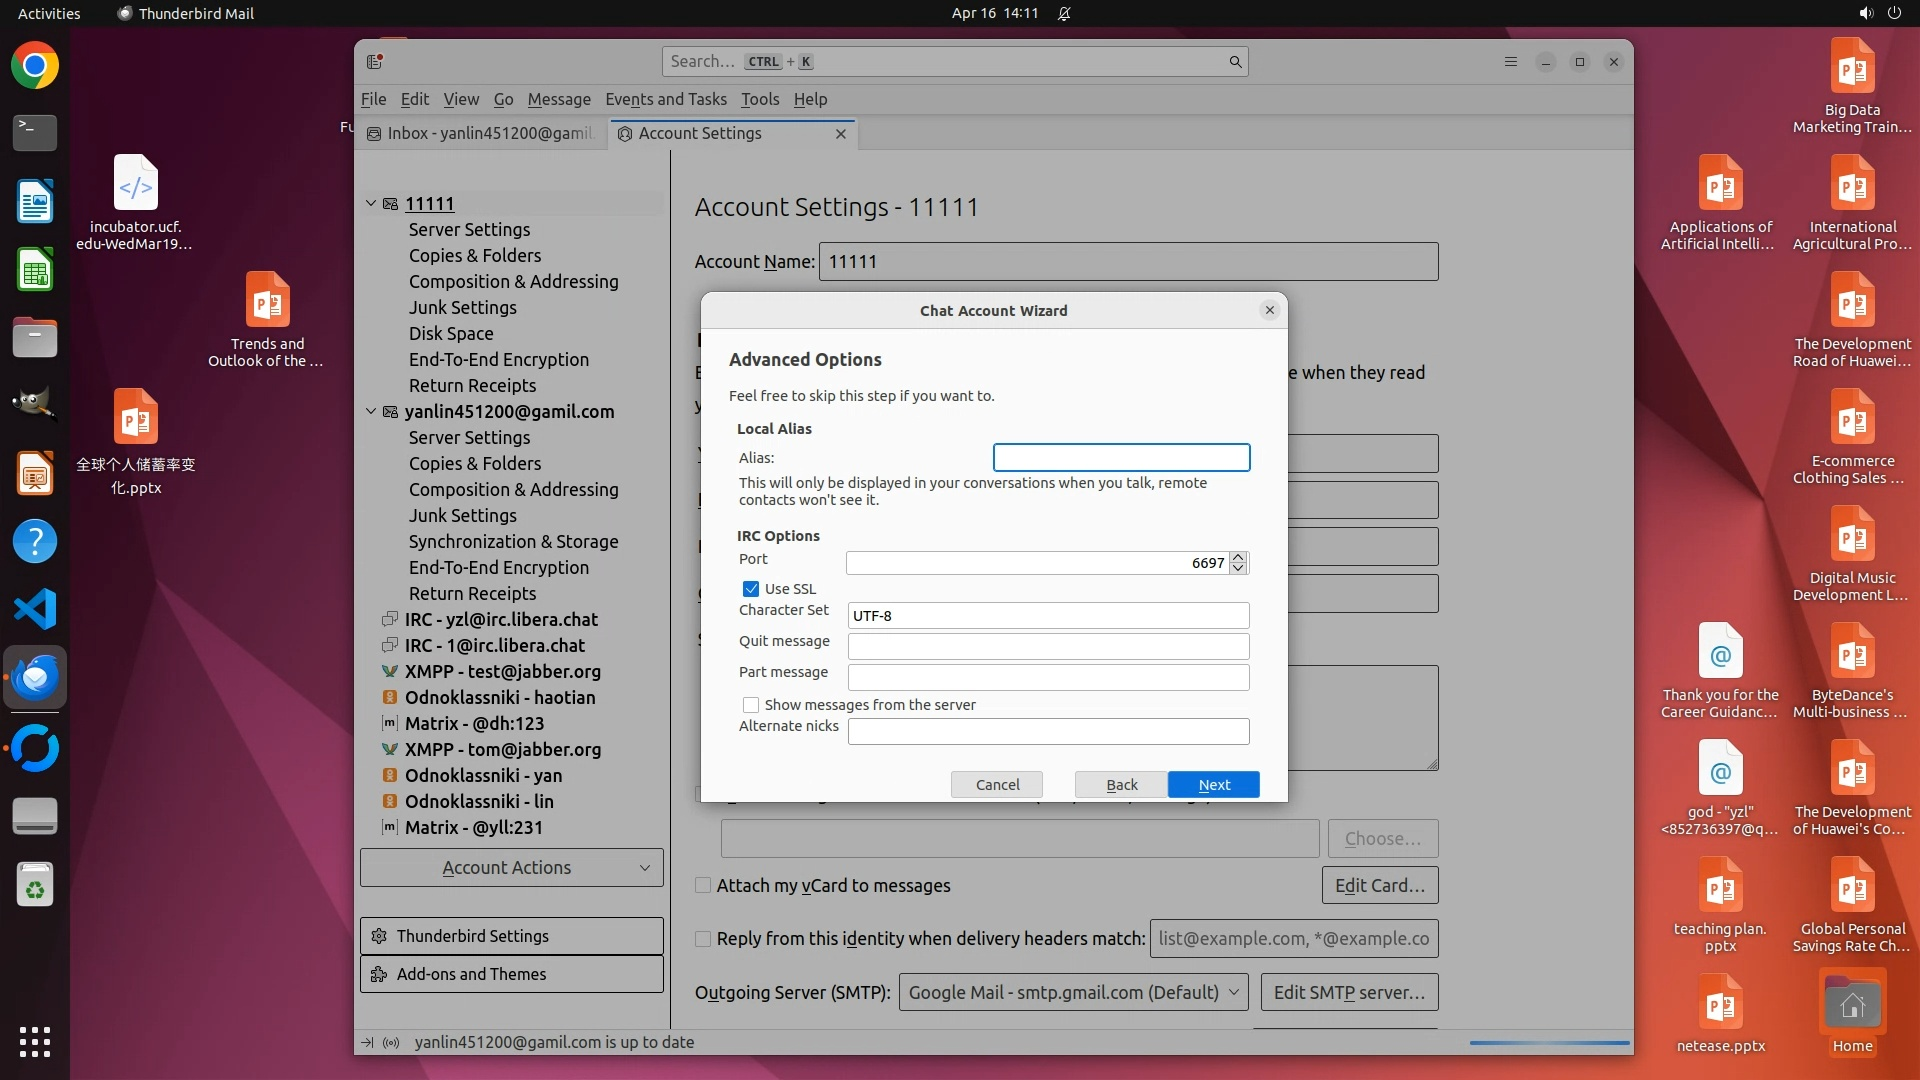Screen dimensions: 1920x1080
Task: Expand the Outgoing Server SMTP dropdown
Action: pos(1073,992)
